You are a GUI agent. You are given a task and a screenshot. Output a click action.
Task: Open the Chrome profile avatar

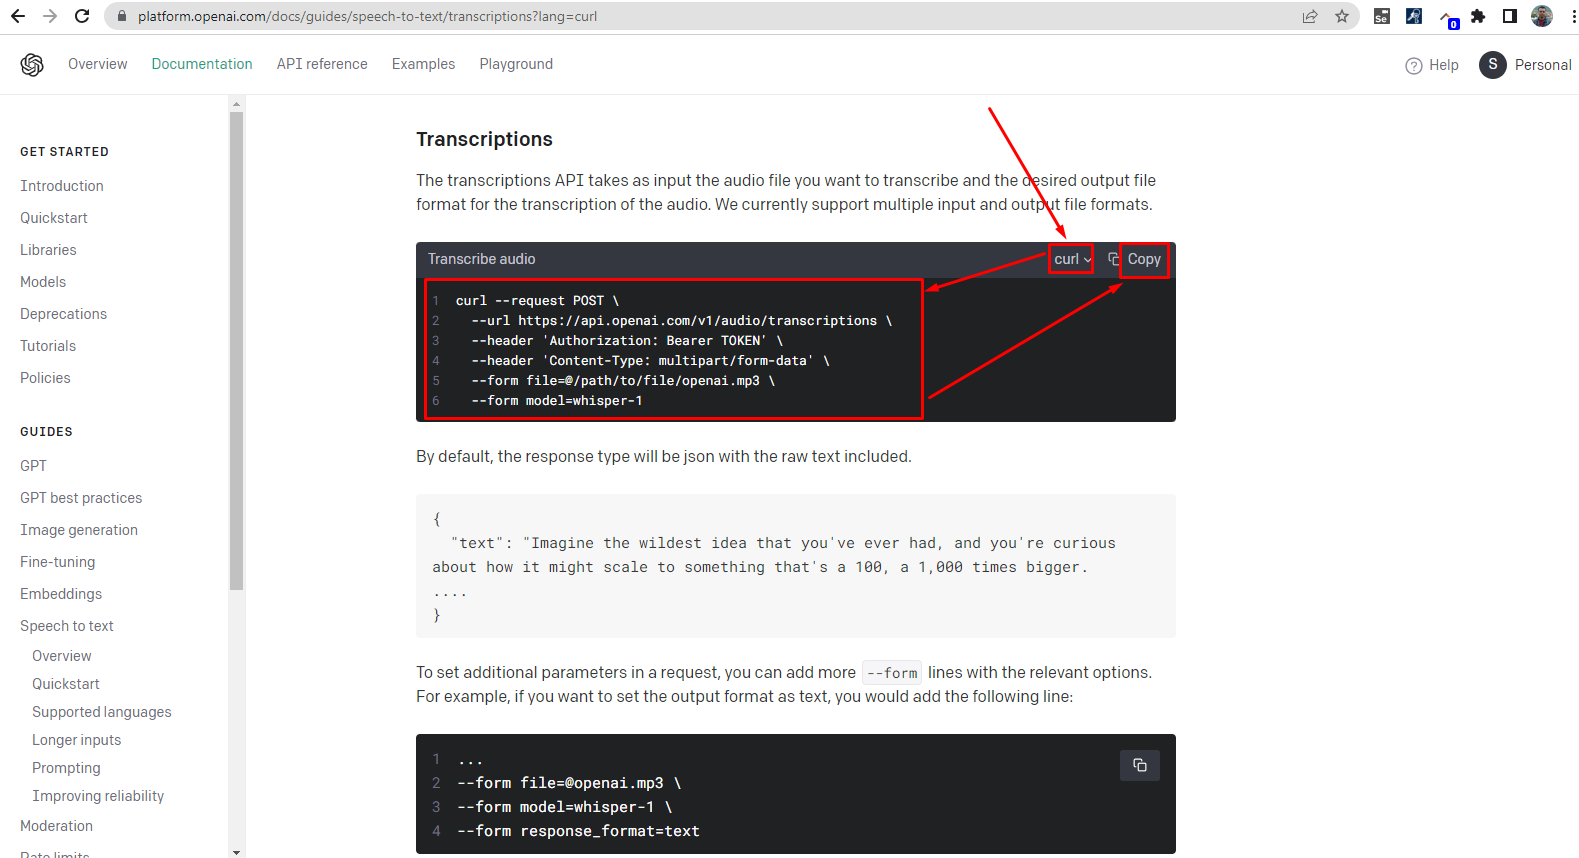[x=1542, y=16]
